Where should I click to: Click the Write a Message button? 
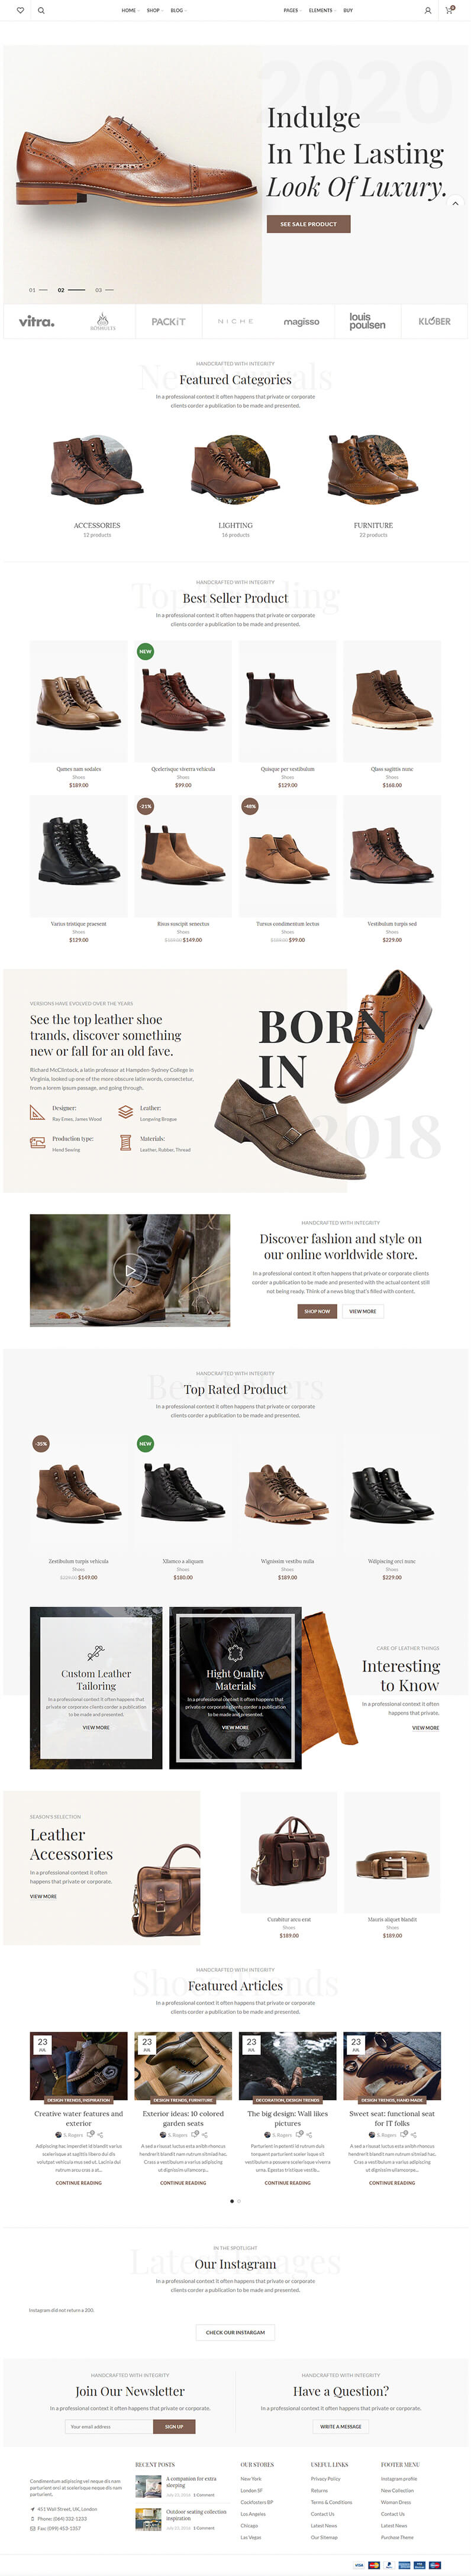[340, 2427]
